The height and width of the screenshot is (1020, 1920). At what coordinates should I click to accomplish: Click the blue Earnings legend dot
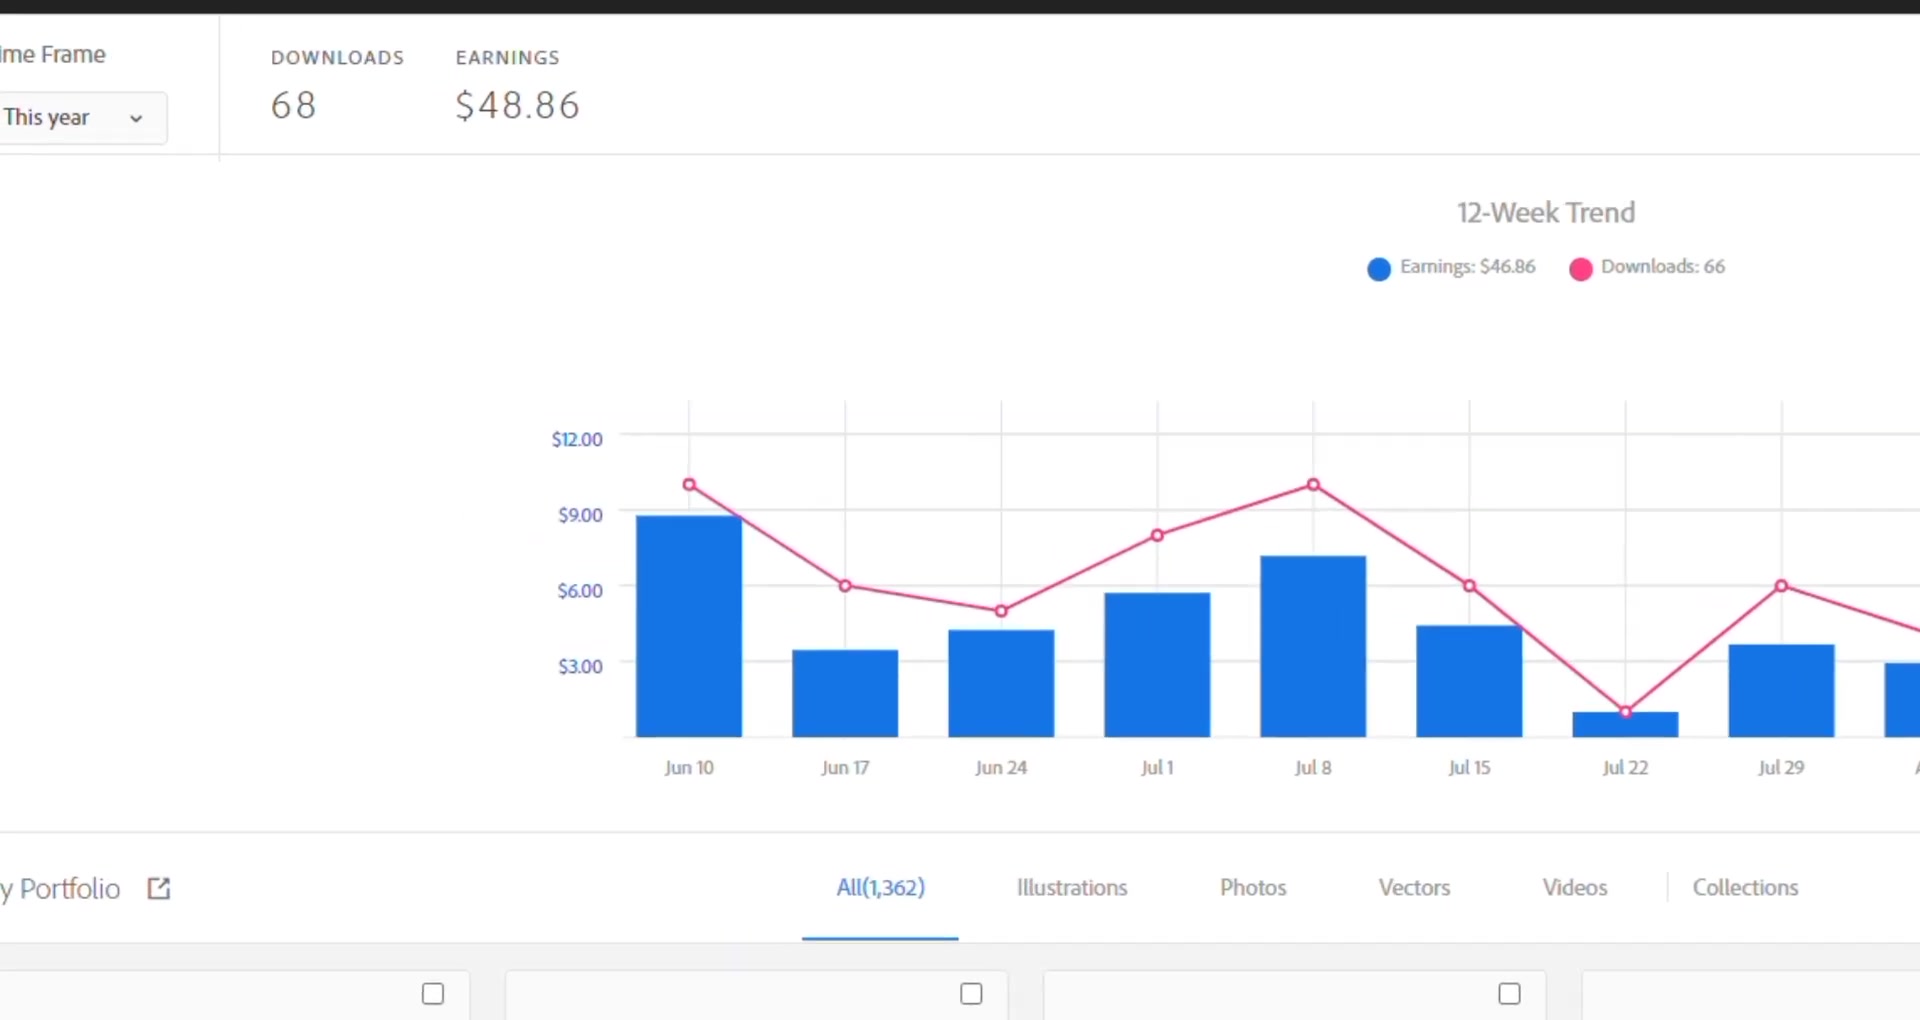(x=1378, y=269)
